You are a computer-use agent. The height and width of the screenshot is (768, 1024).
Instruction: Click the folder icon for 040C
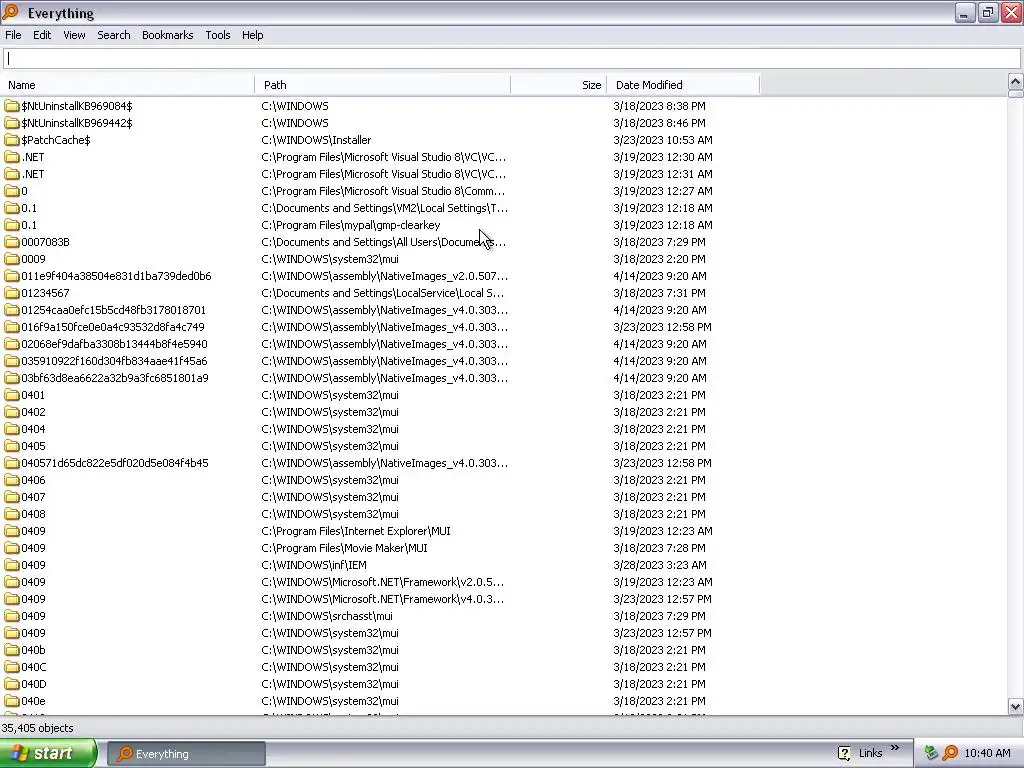[12, 667]
